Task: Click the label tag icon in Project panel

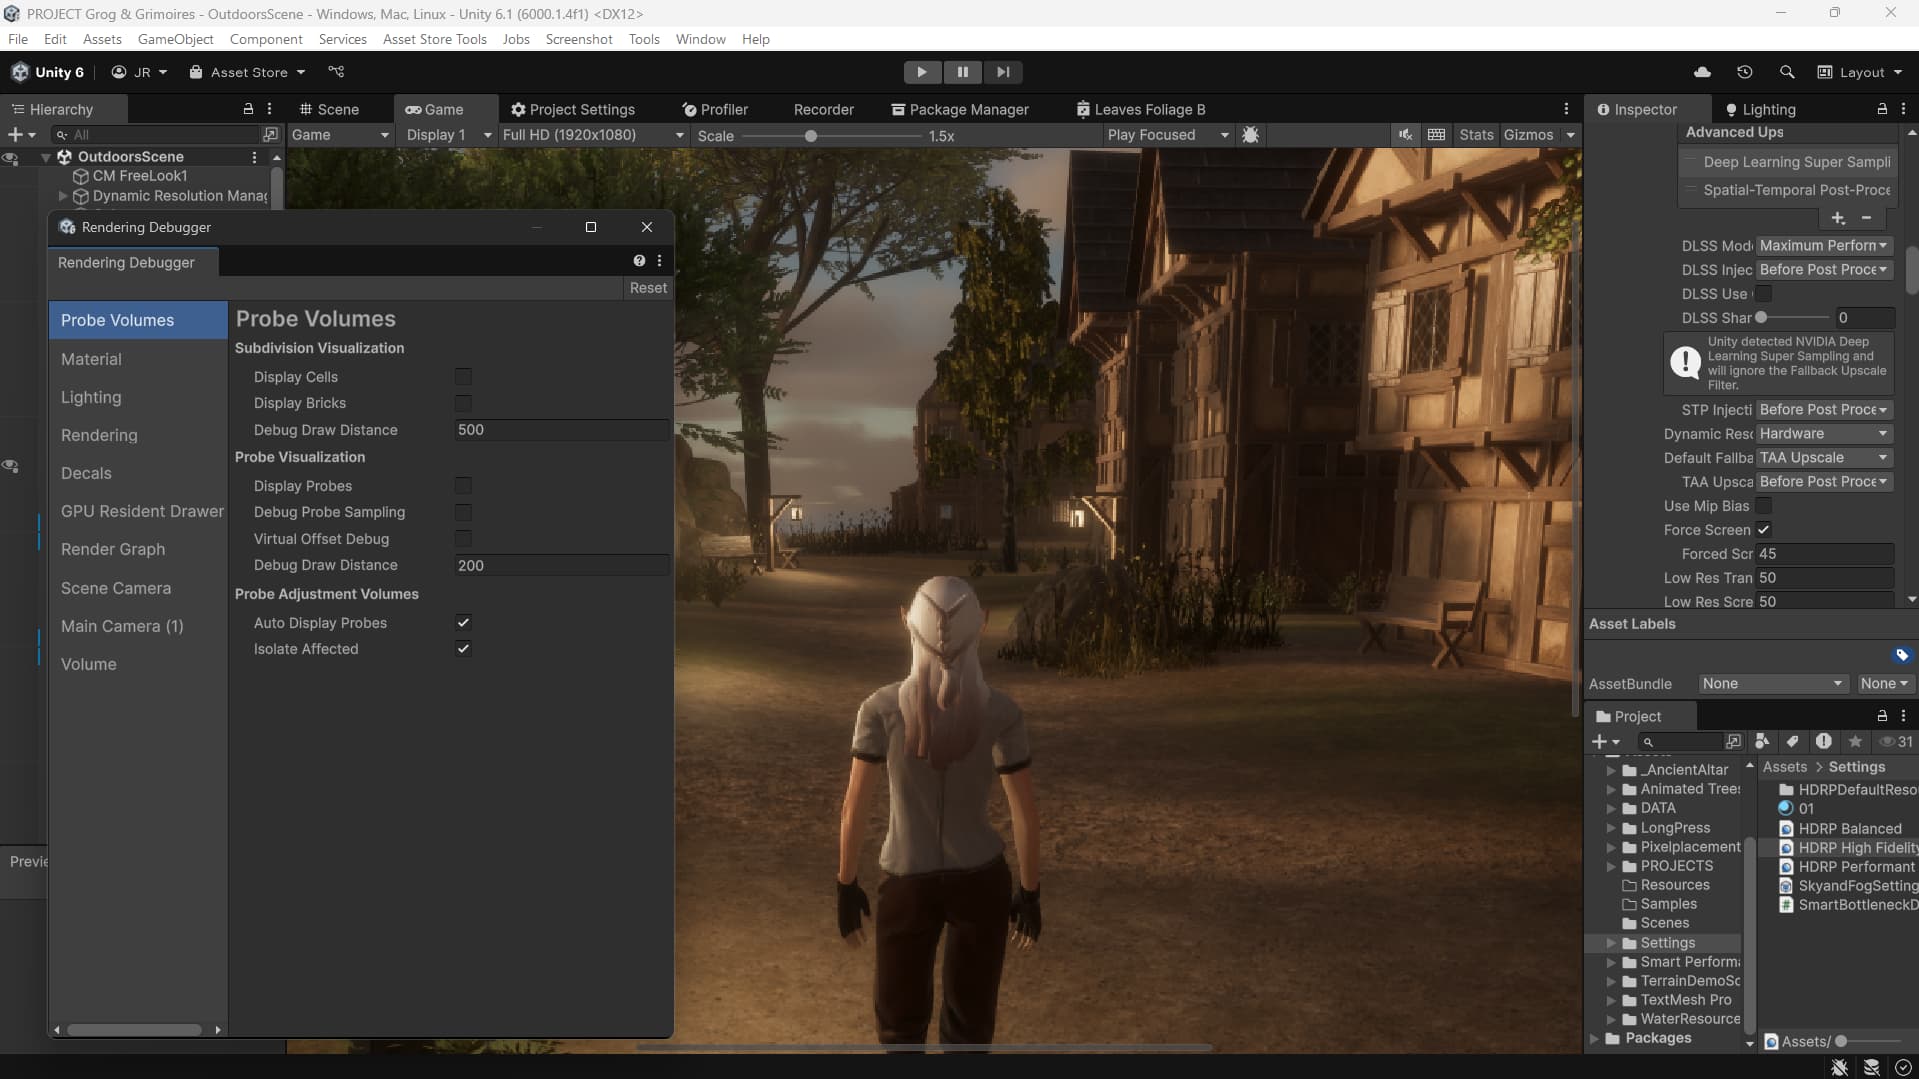Action: tap(1791, 741)
